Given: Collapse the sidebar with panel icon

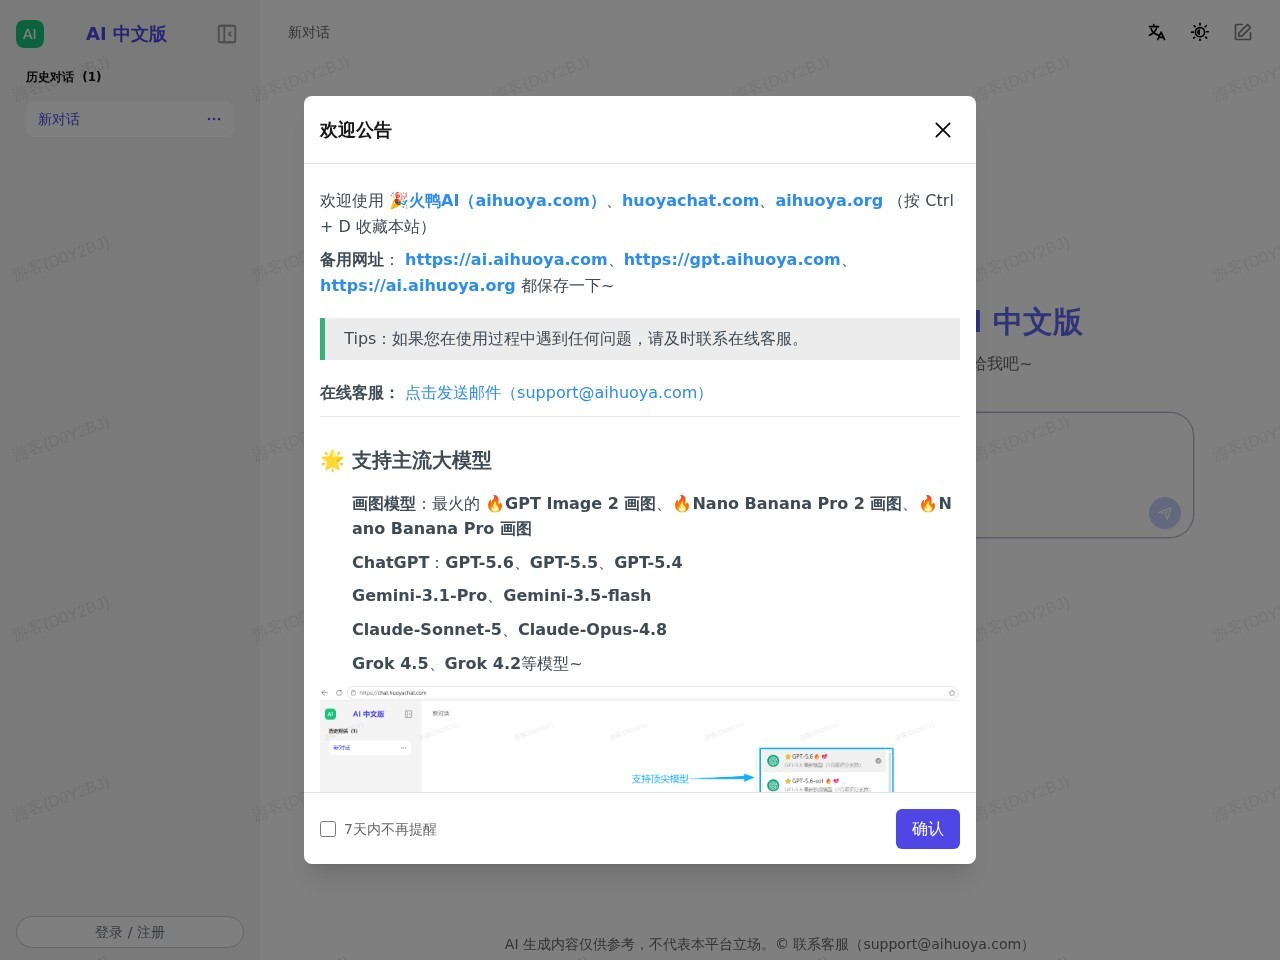Looking at the screenshot, I should coord(227,34).
